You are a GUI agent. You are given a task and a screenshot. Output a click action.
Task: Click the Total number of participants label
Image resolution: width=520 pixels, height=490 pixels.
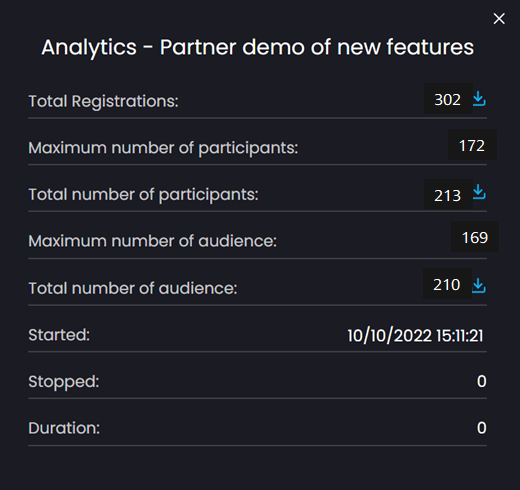coord(144,195)
